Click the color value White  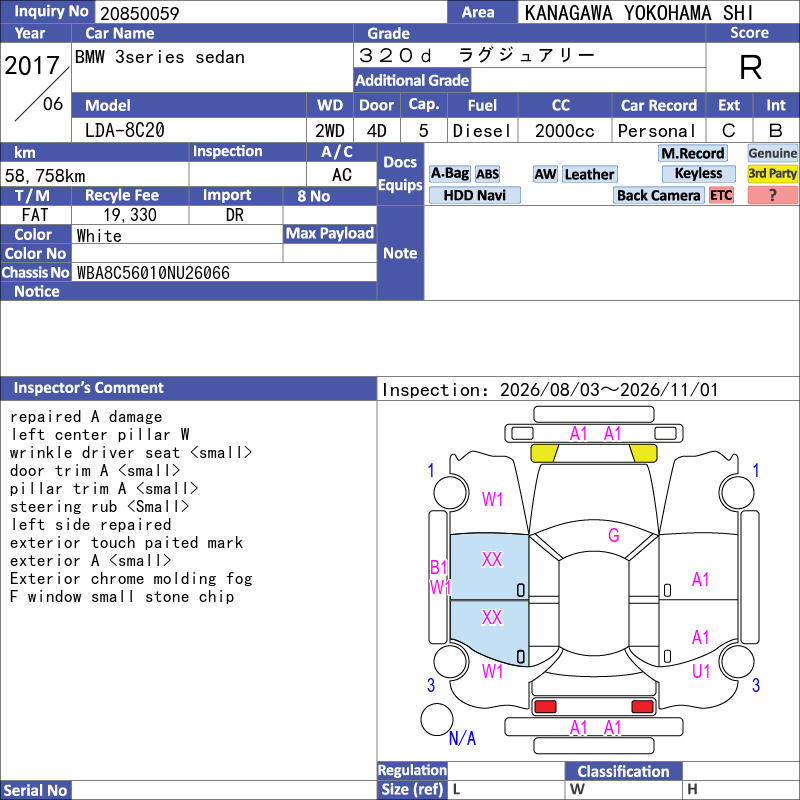coord(99,236)
